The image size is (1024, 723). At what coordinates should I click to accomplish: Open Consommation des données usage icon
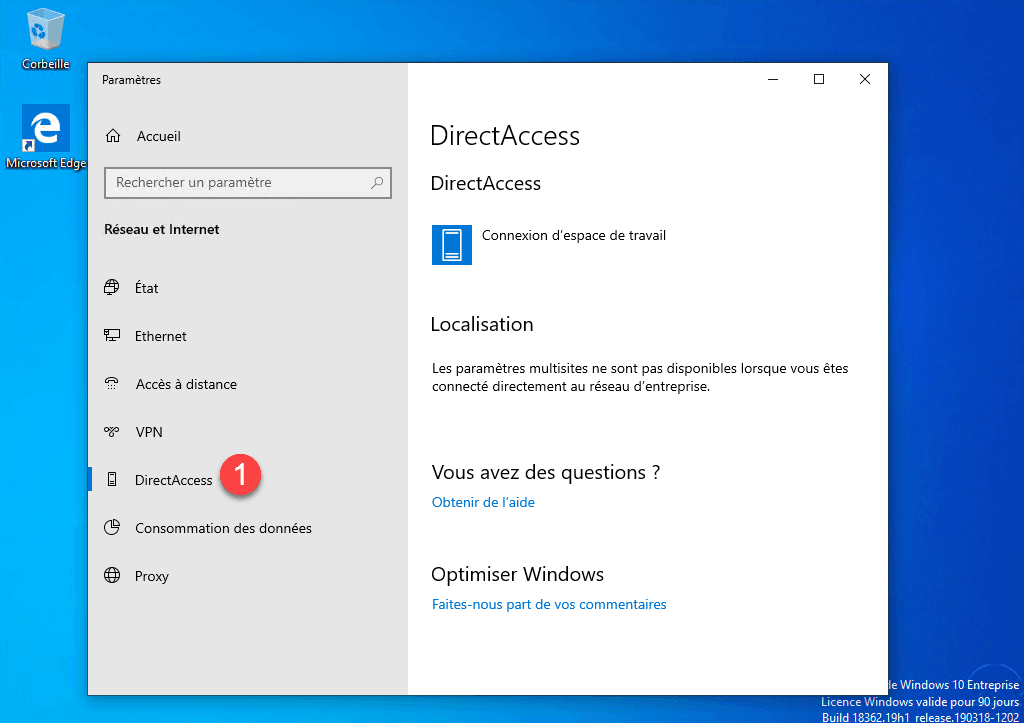[112, 527]
